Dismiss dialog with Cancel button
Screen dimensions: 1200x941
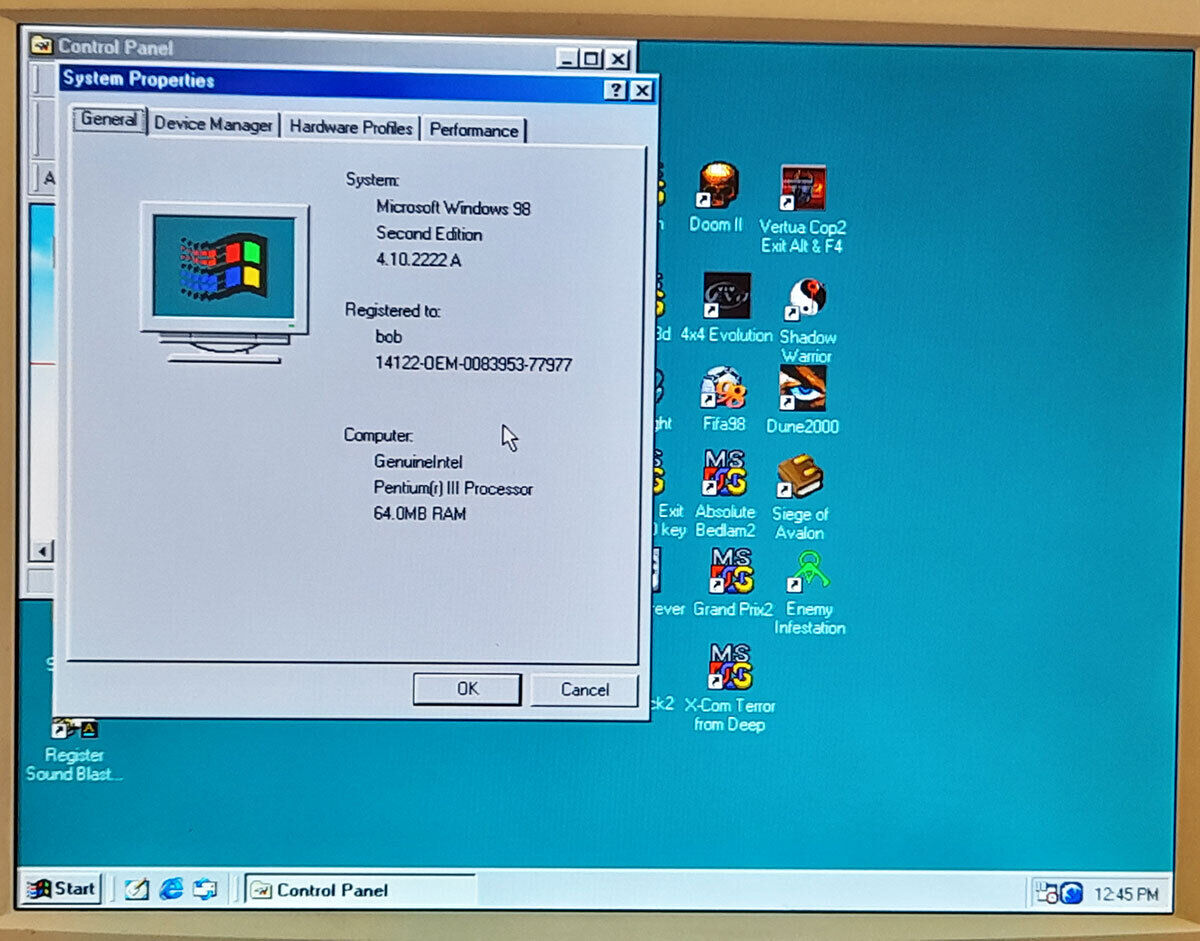tap(584, 689)
